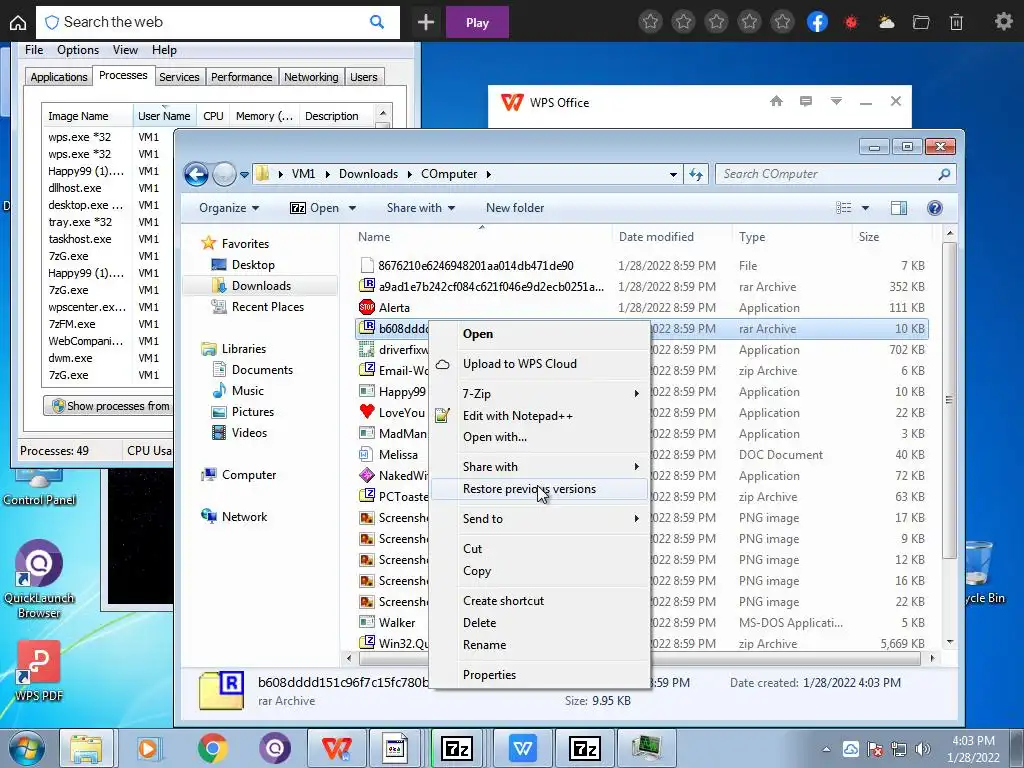Click the Search the web box

pyautogui.click(x=209, y=22)
